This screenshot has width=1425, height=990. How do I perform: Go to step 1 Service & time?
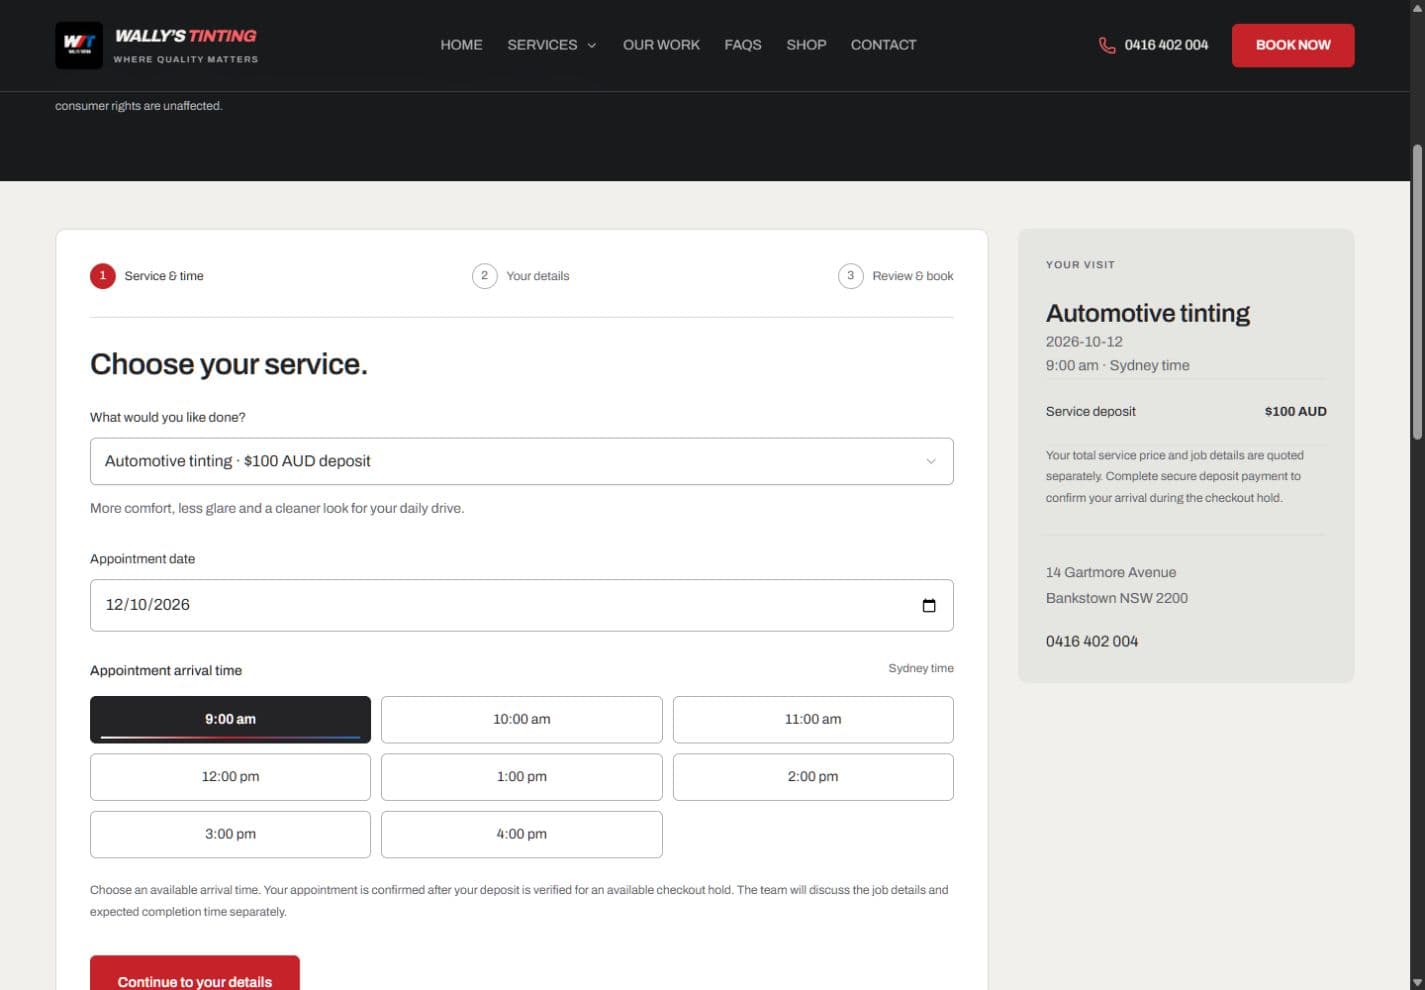(x=147, y=276)
